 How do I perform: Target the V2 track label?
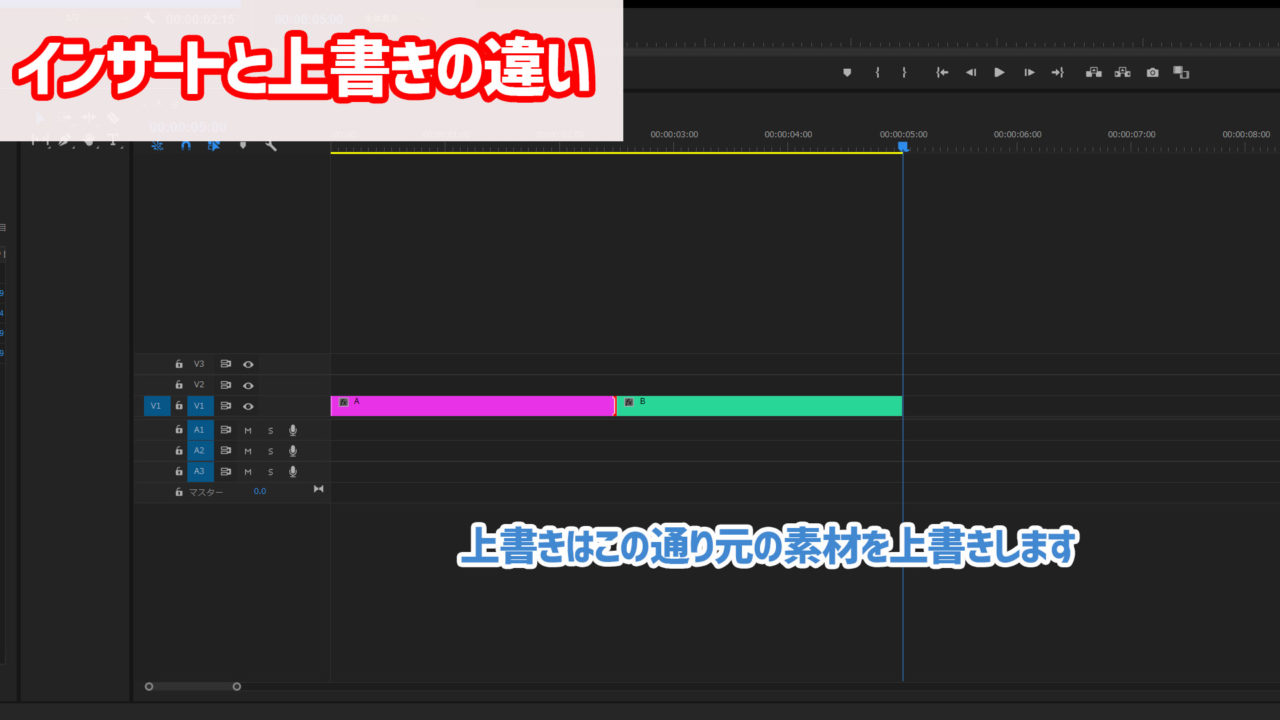coord(199,385)
